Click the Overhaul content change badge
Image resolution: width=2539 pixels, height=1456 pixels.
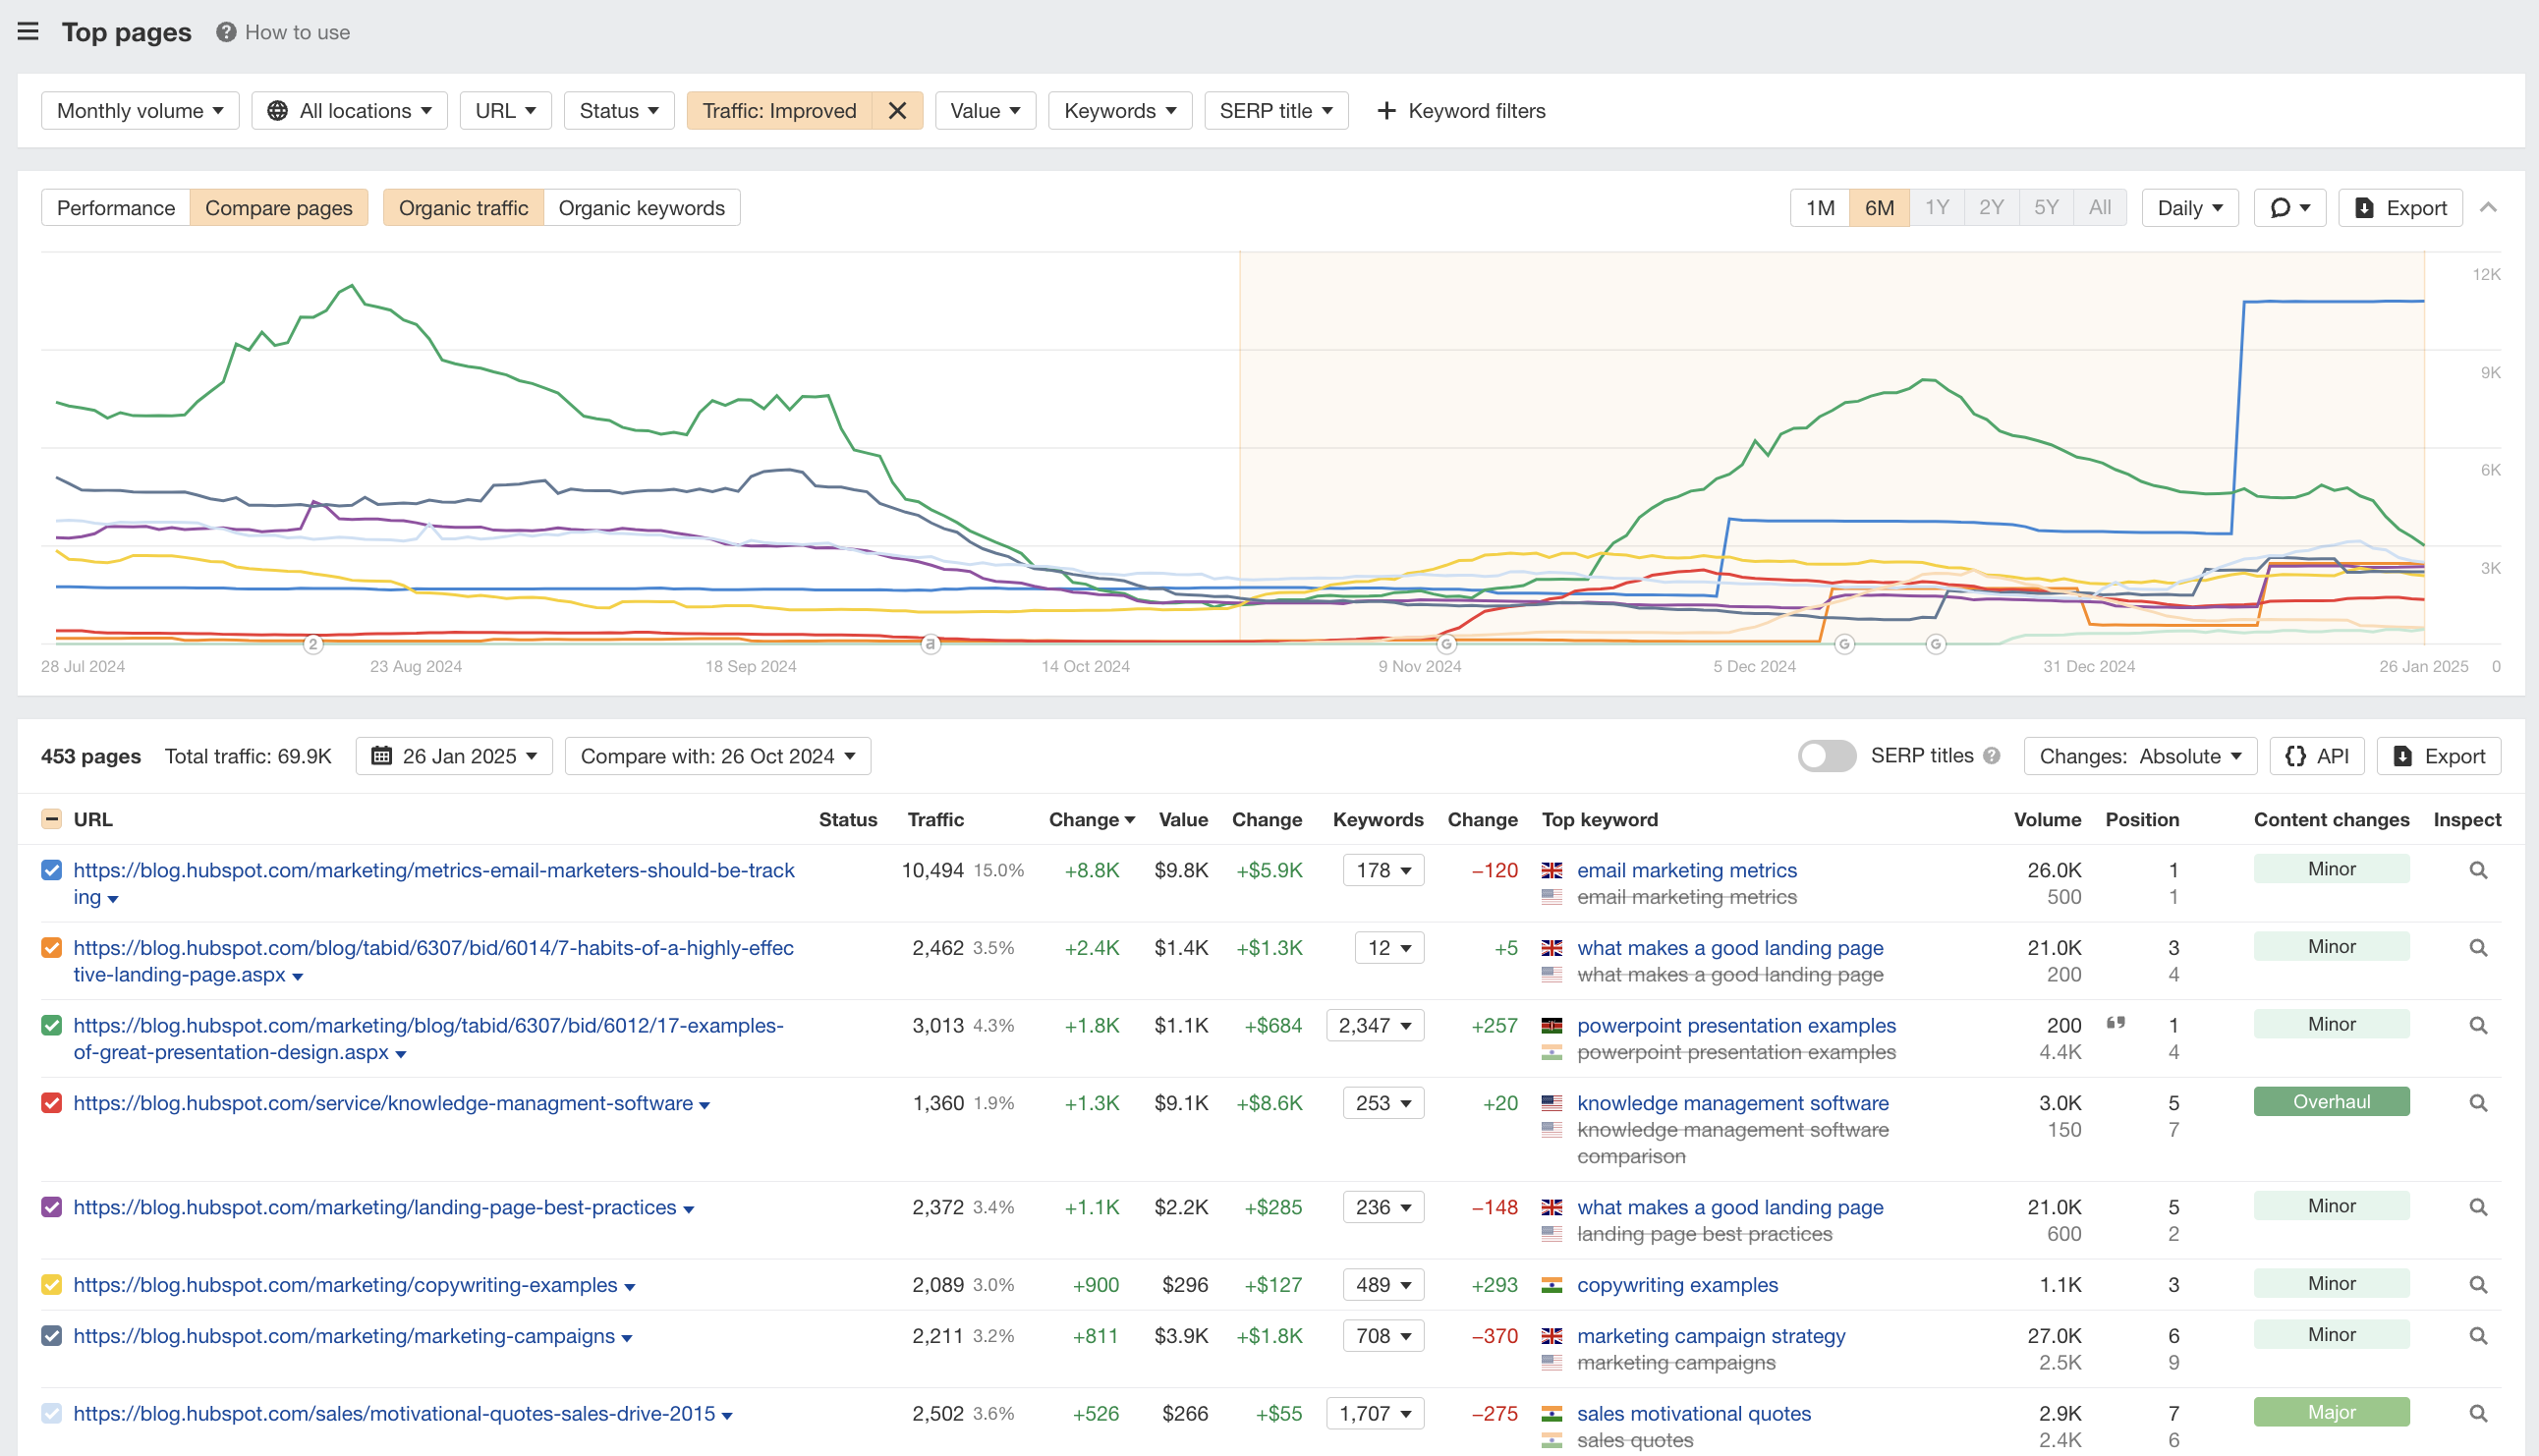(2331, 1102)
